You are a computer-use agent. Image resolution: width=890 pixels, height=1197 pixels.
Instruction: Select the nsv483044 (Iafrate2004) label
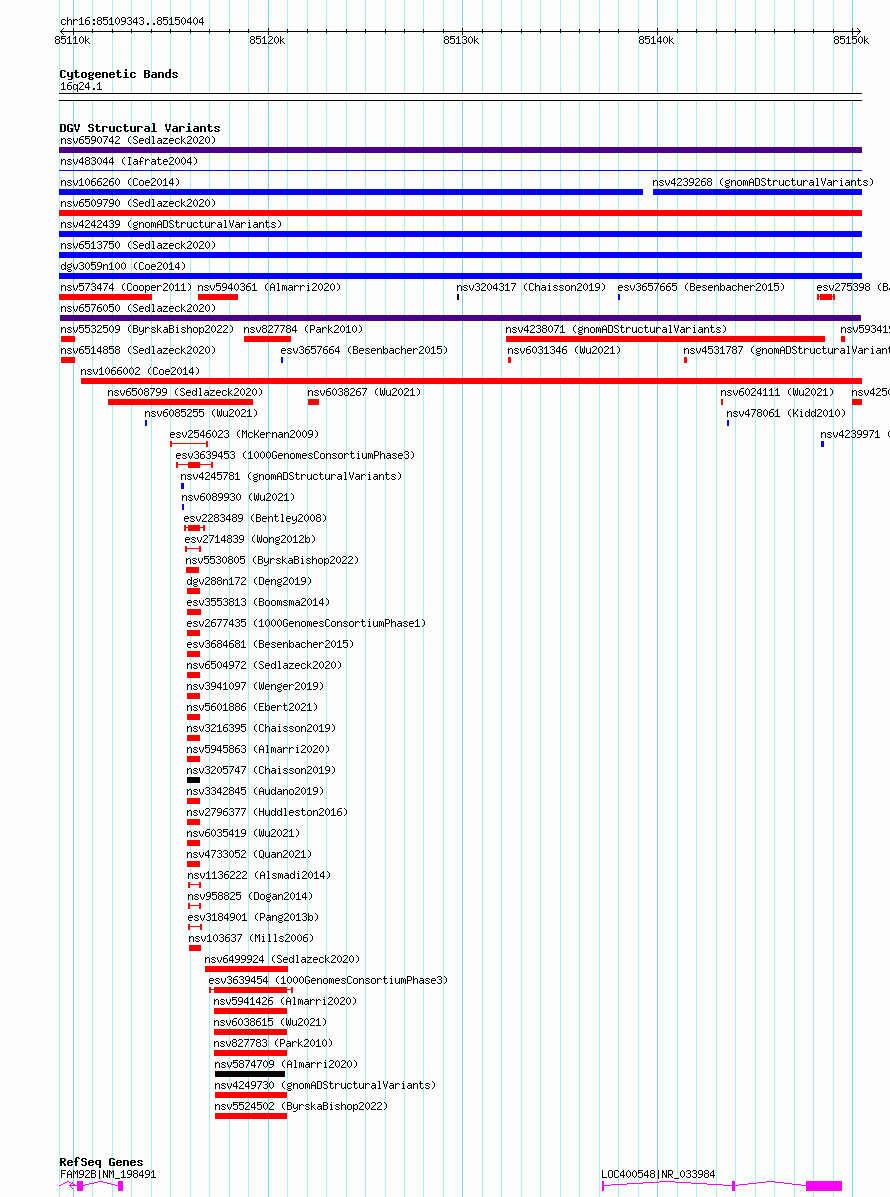click(x=129, y=161)
